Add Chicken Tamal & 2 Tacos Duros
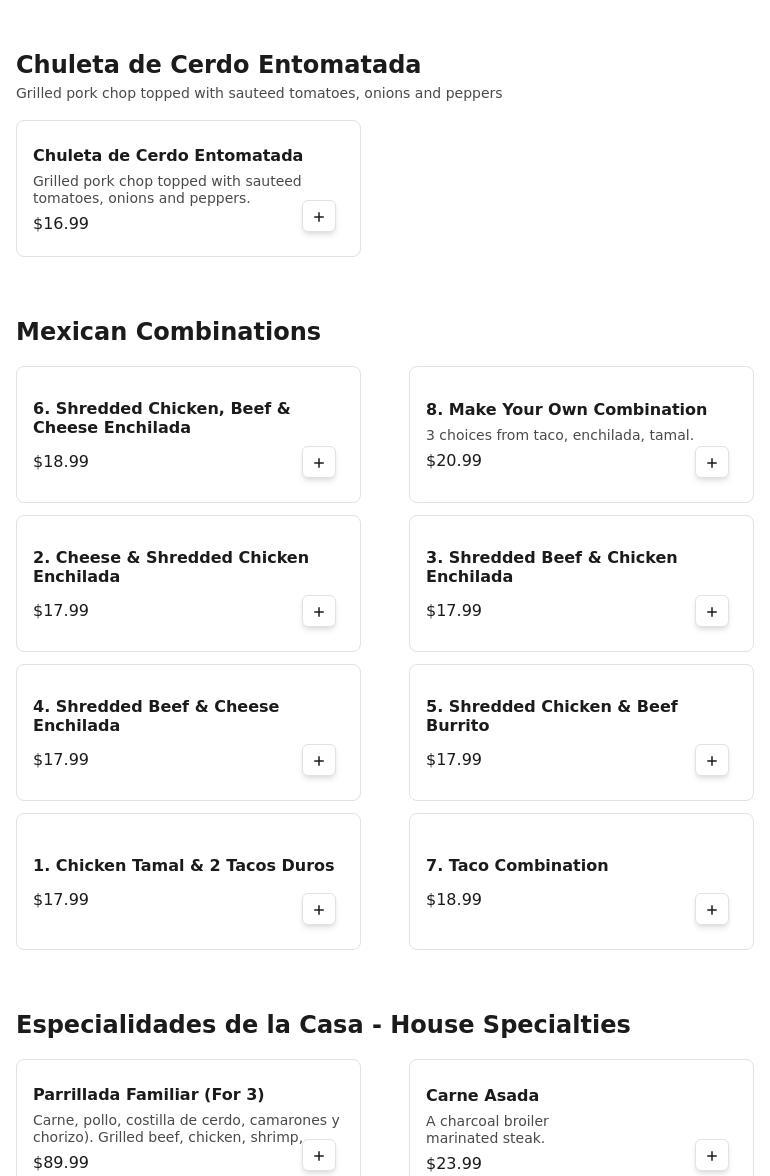The width and height of the screenshot is (770, 1176). 319,910
